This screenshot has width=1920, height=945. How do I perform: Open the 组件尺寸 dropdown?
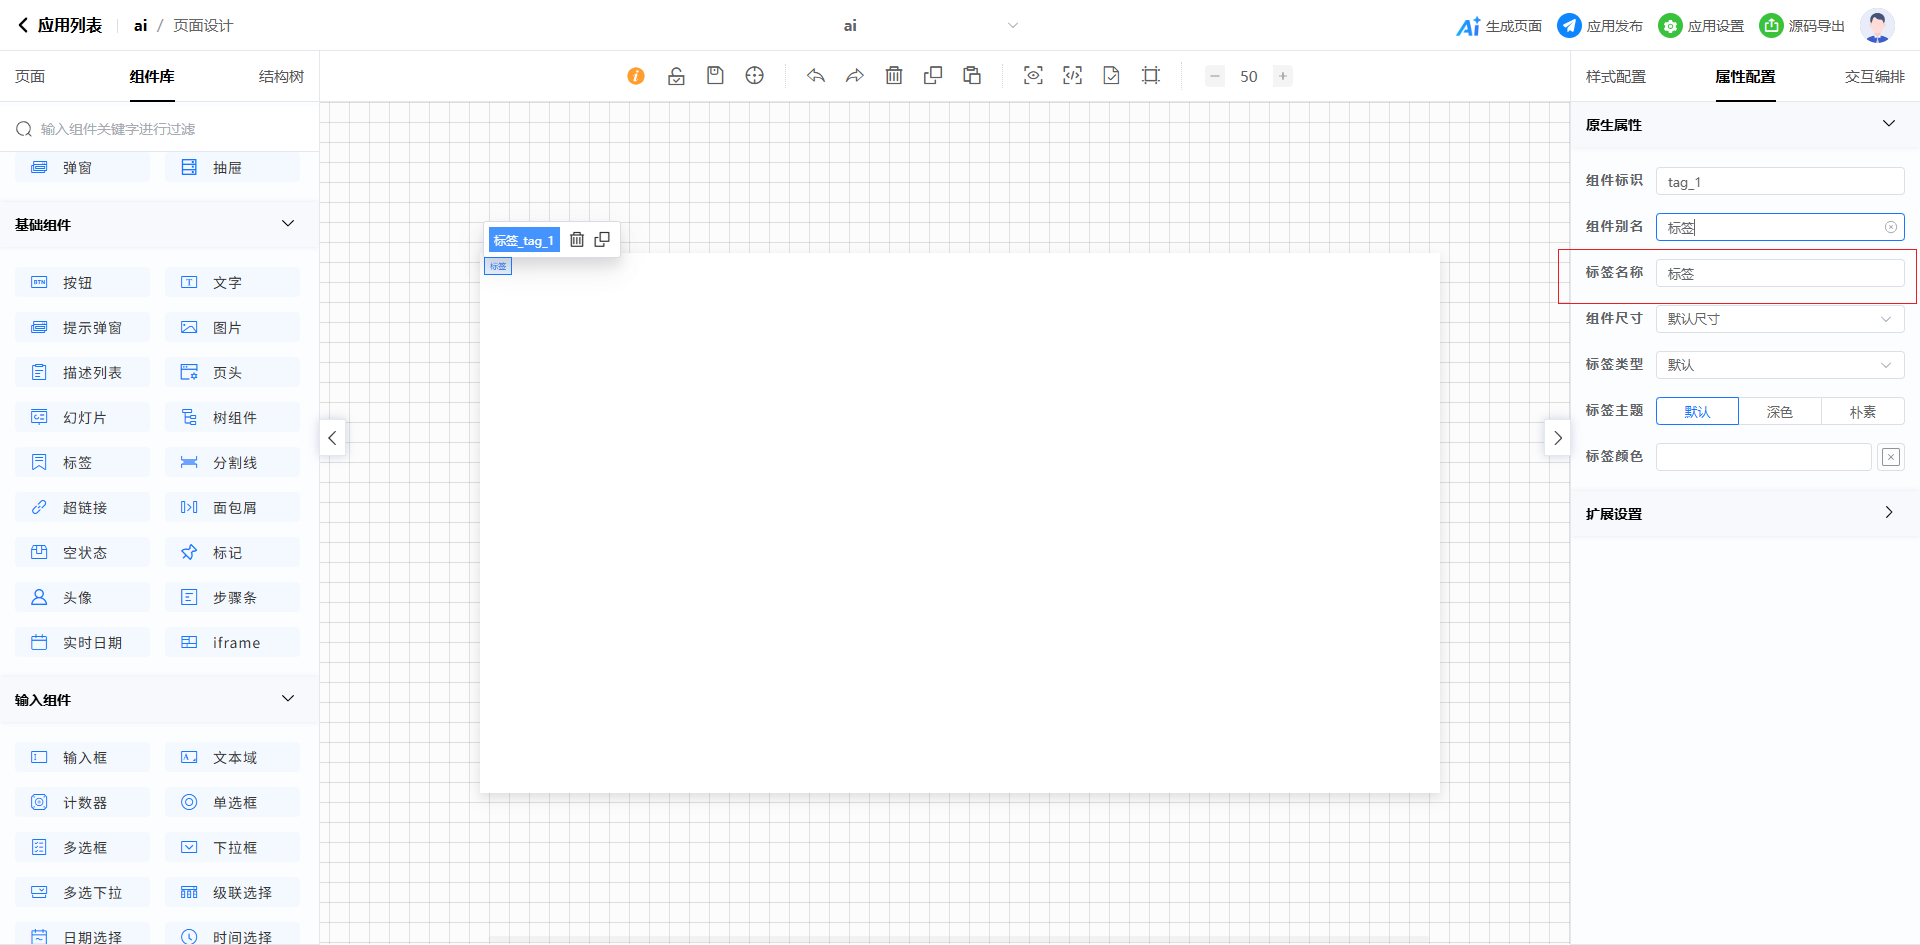pyautogui.click(x=1779, y=320)
